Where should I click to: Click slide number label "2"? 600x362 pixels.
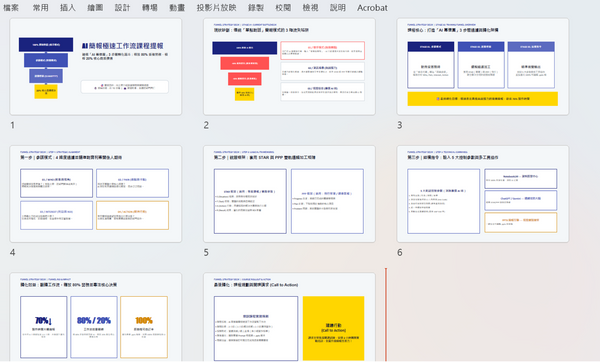[206, 125]
